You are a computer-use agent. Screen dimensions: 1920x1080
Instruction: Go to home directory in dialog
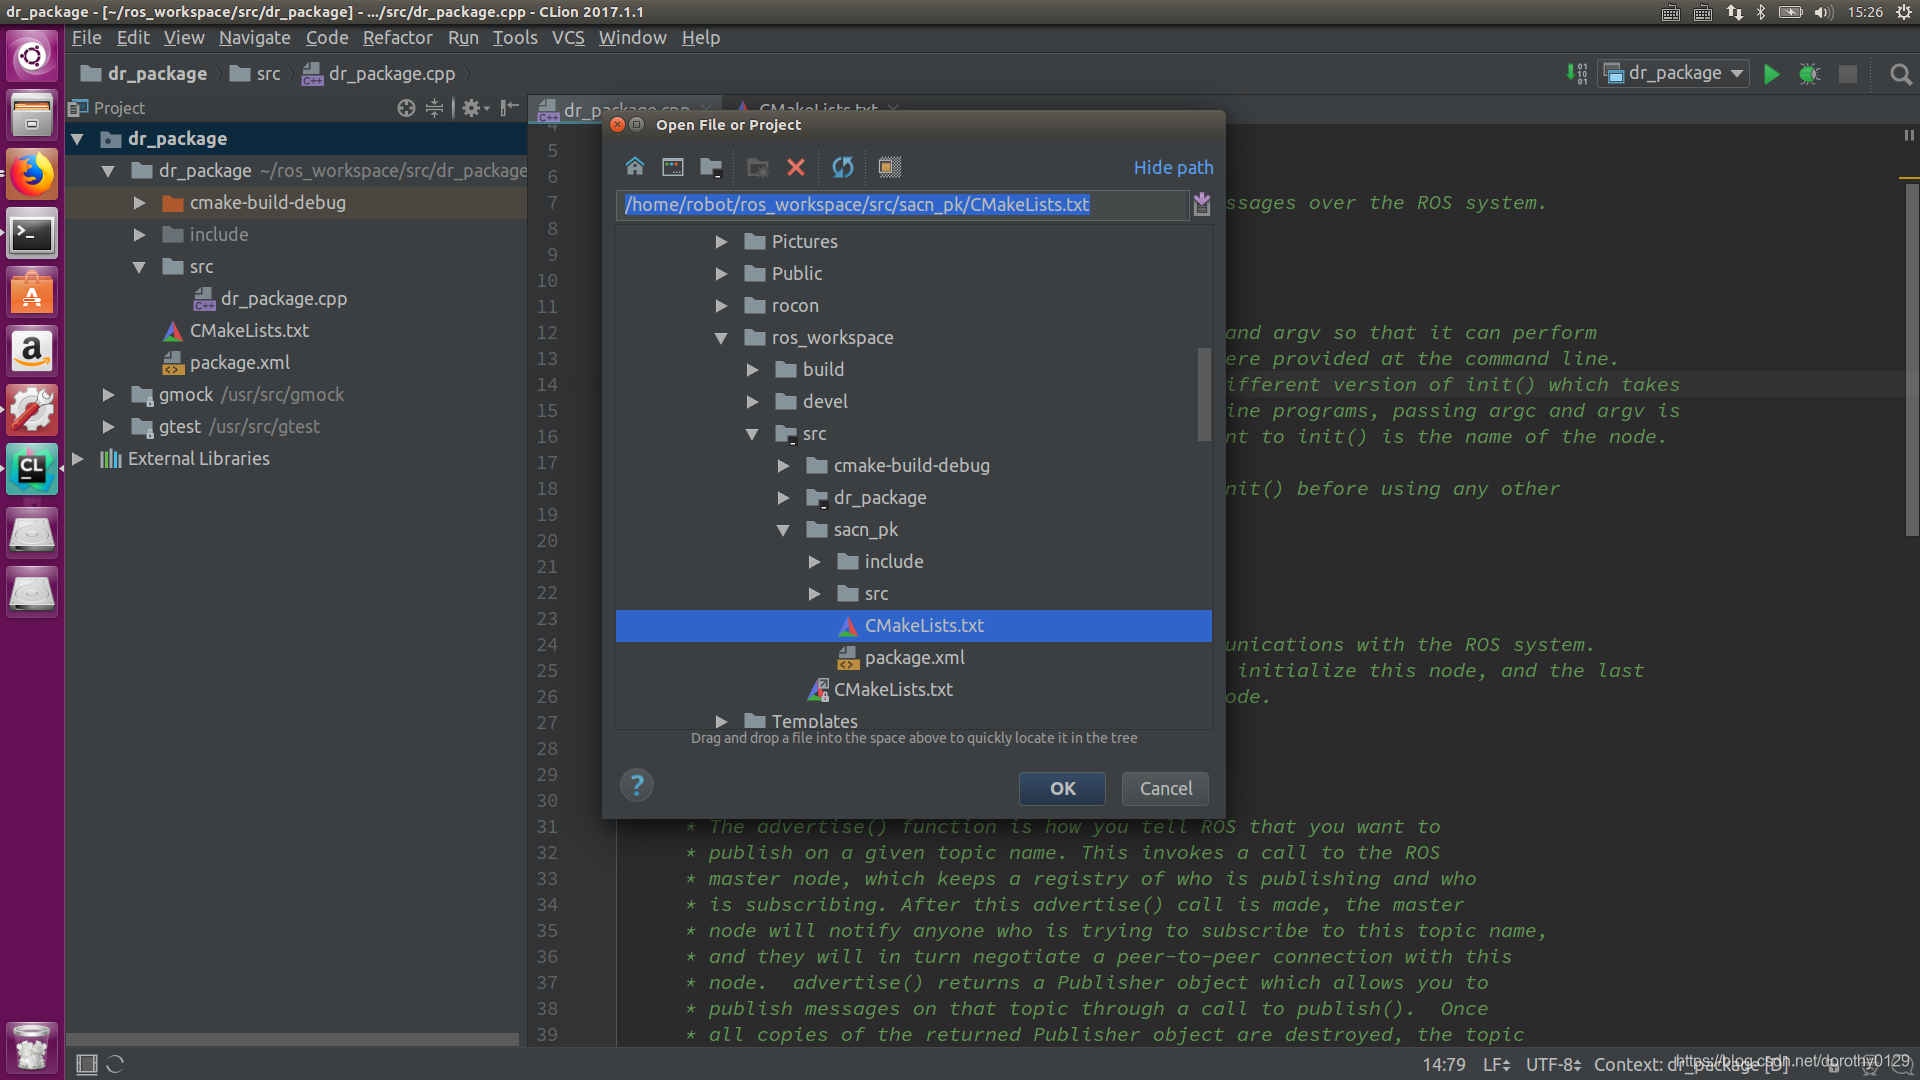tap(635, 167)
